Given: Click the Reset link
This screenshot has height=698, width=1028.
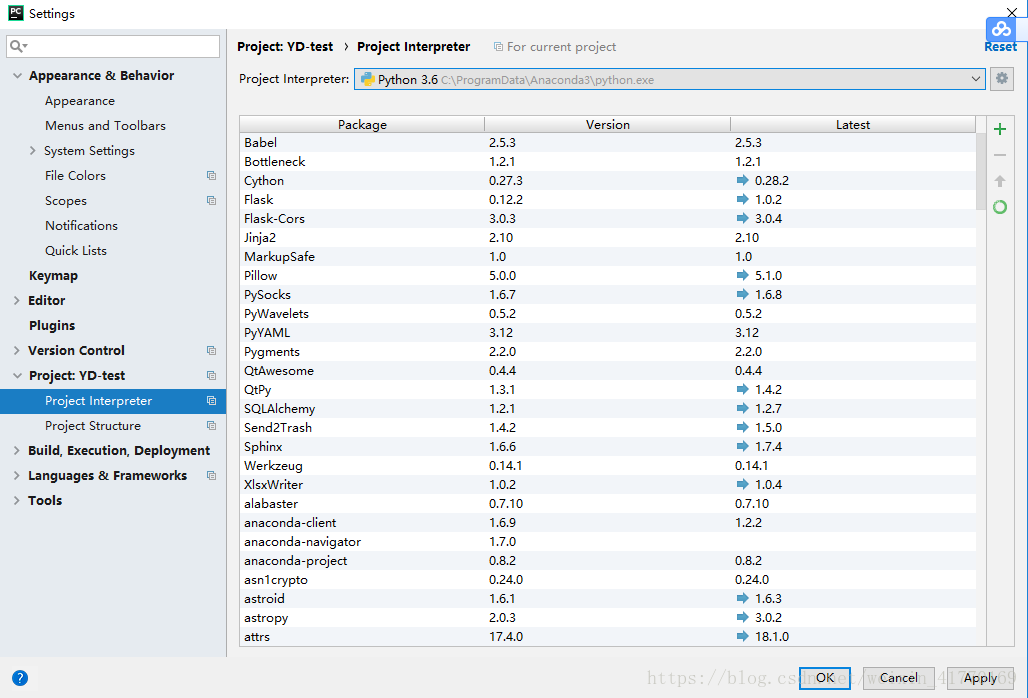Looking at the screenshot, I should pos(1000,47).
